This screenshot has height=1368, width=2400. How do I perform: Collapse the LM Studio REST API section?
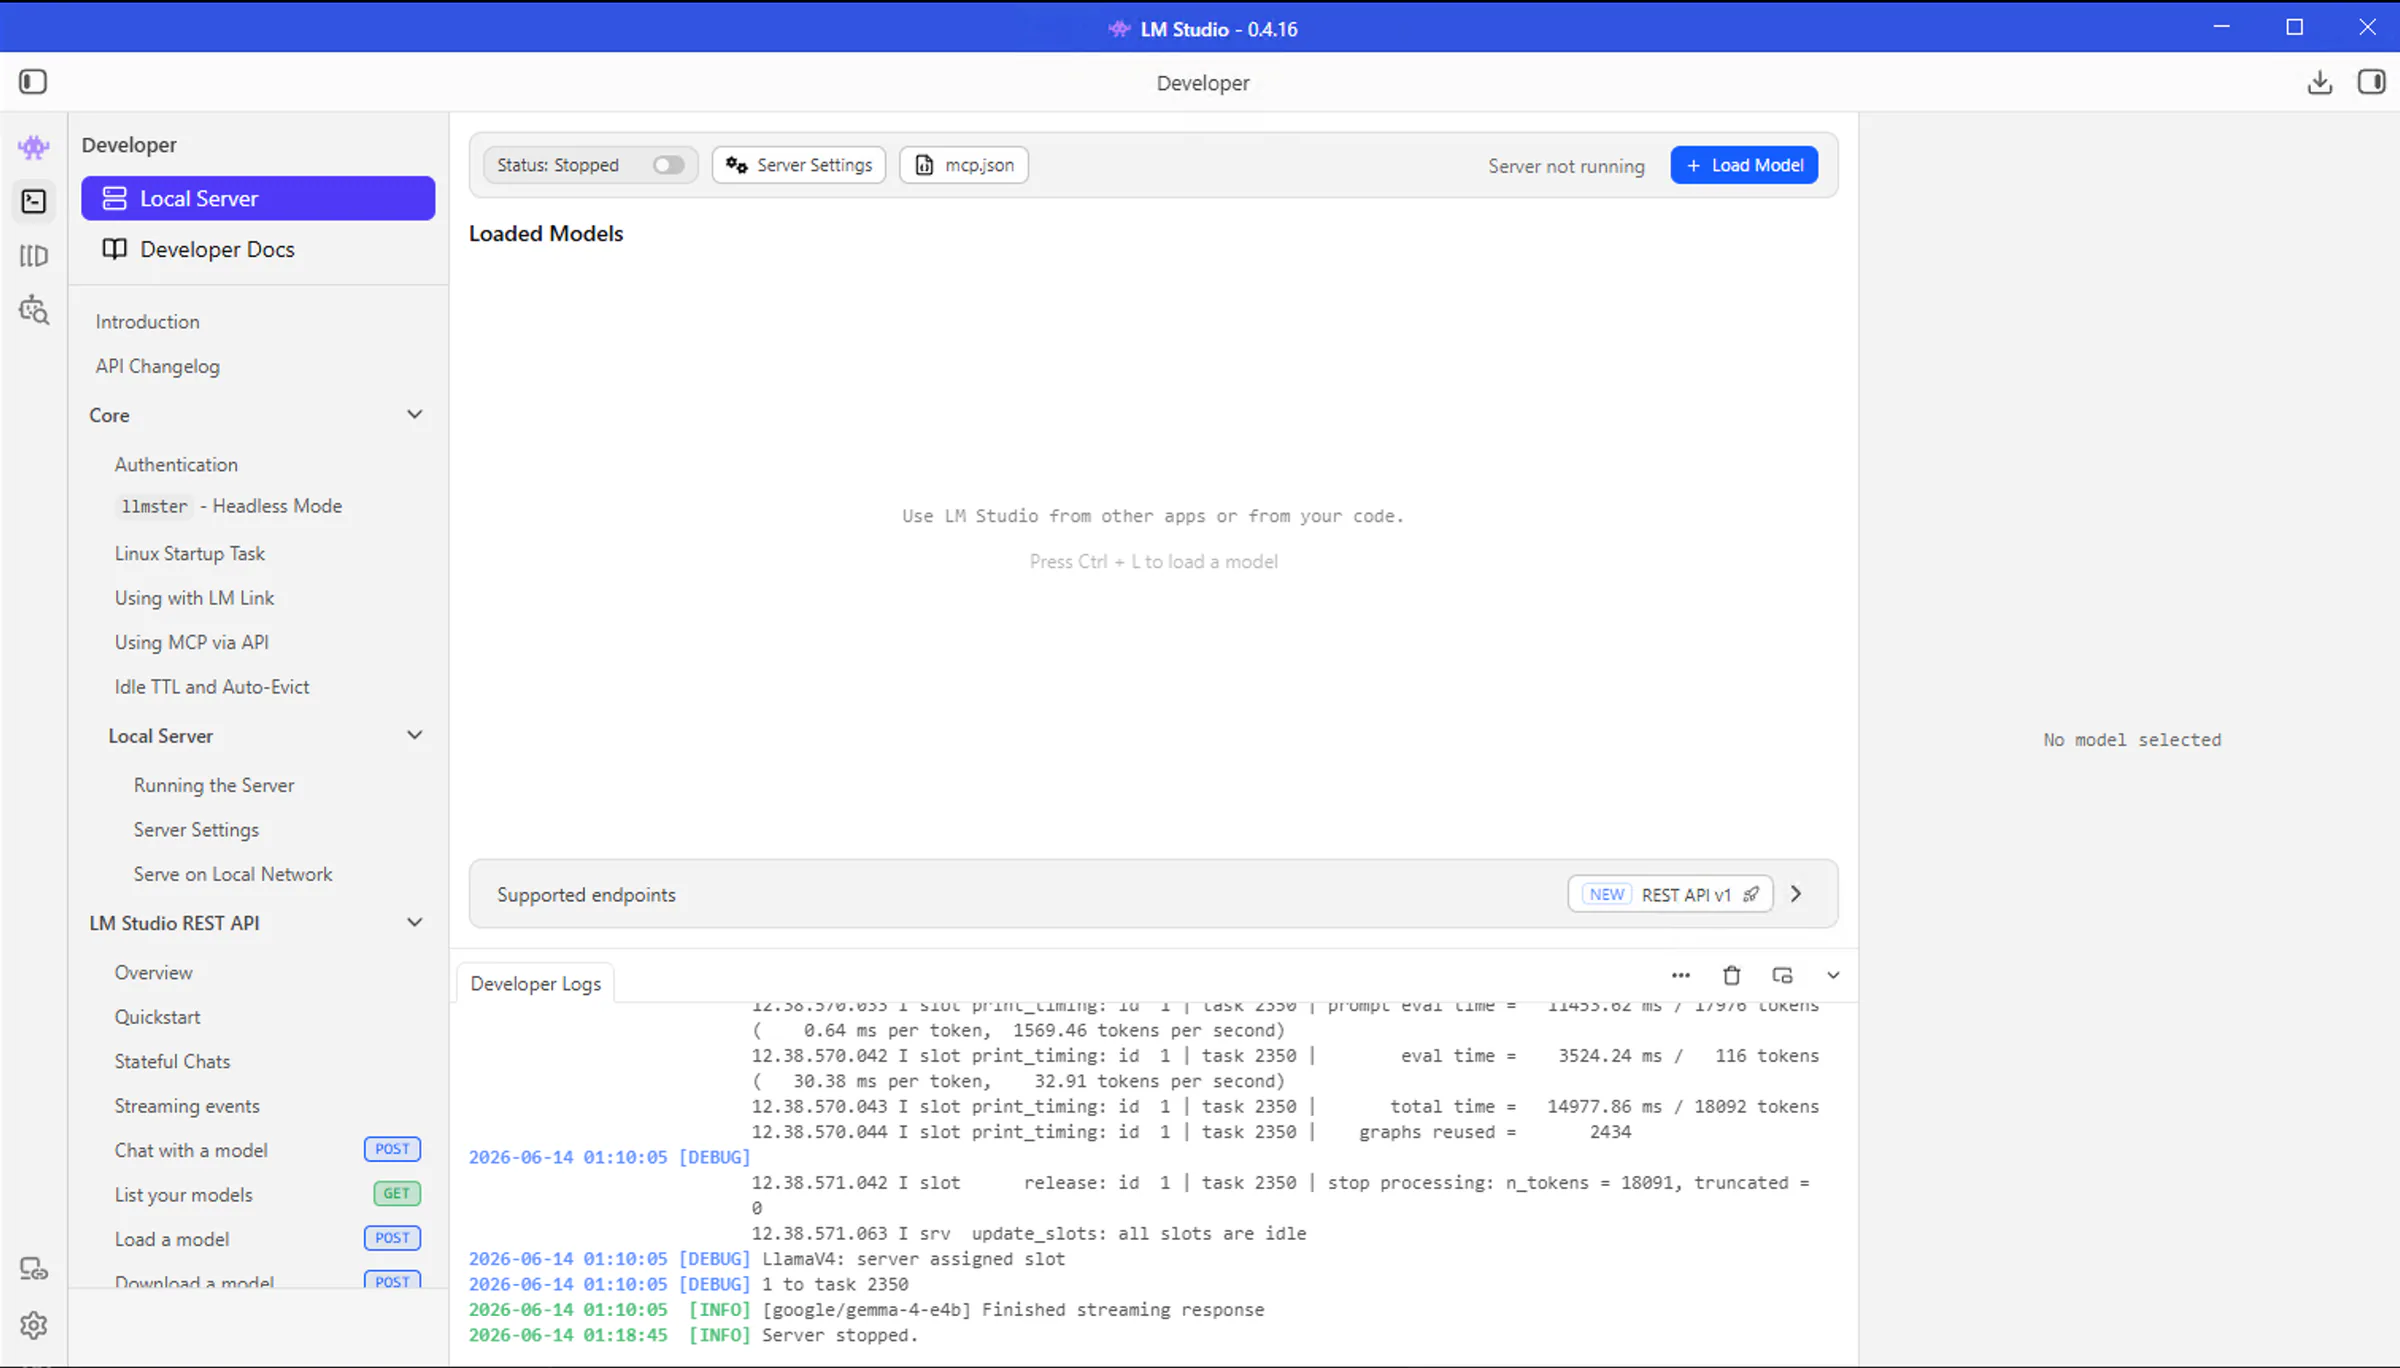point(414,922)
